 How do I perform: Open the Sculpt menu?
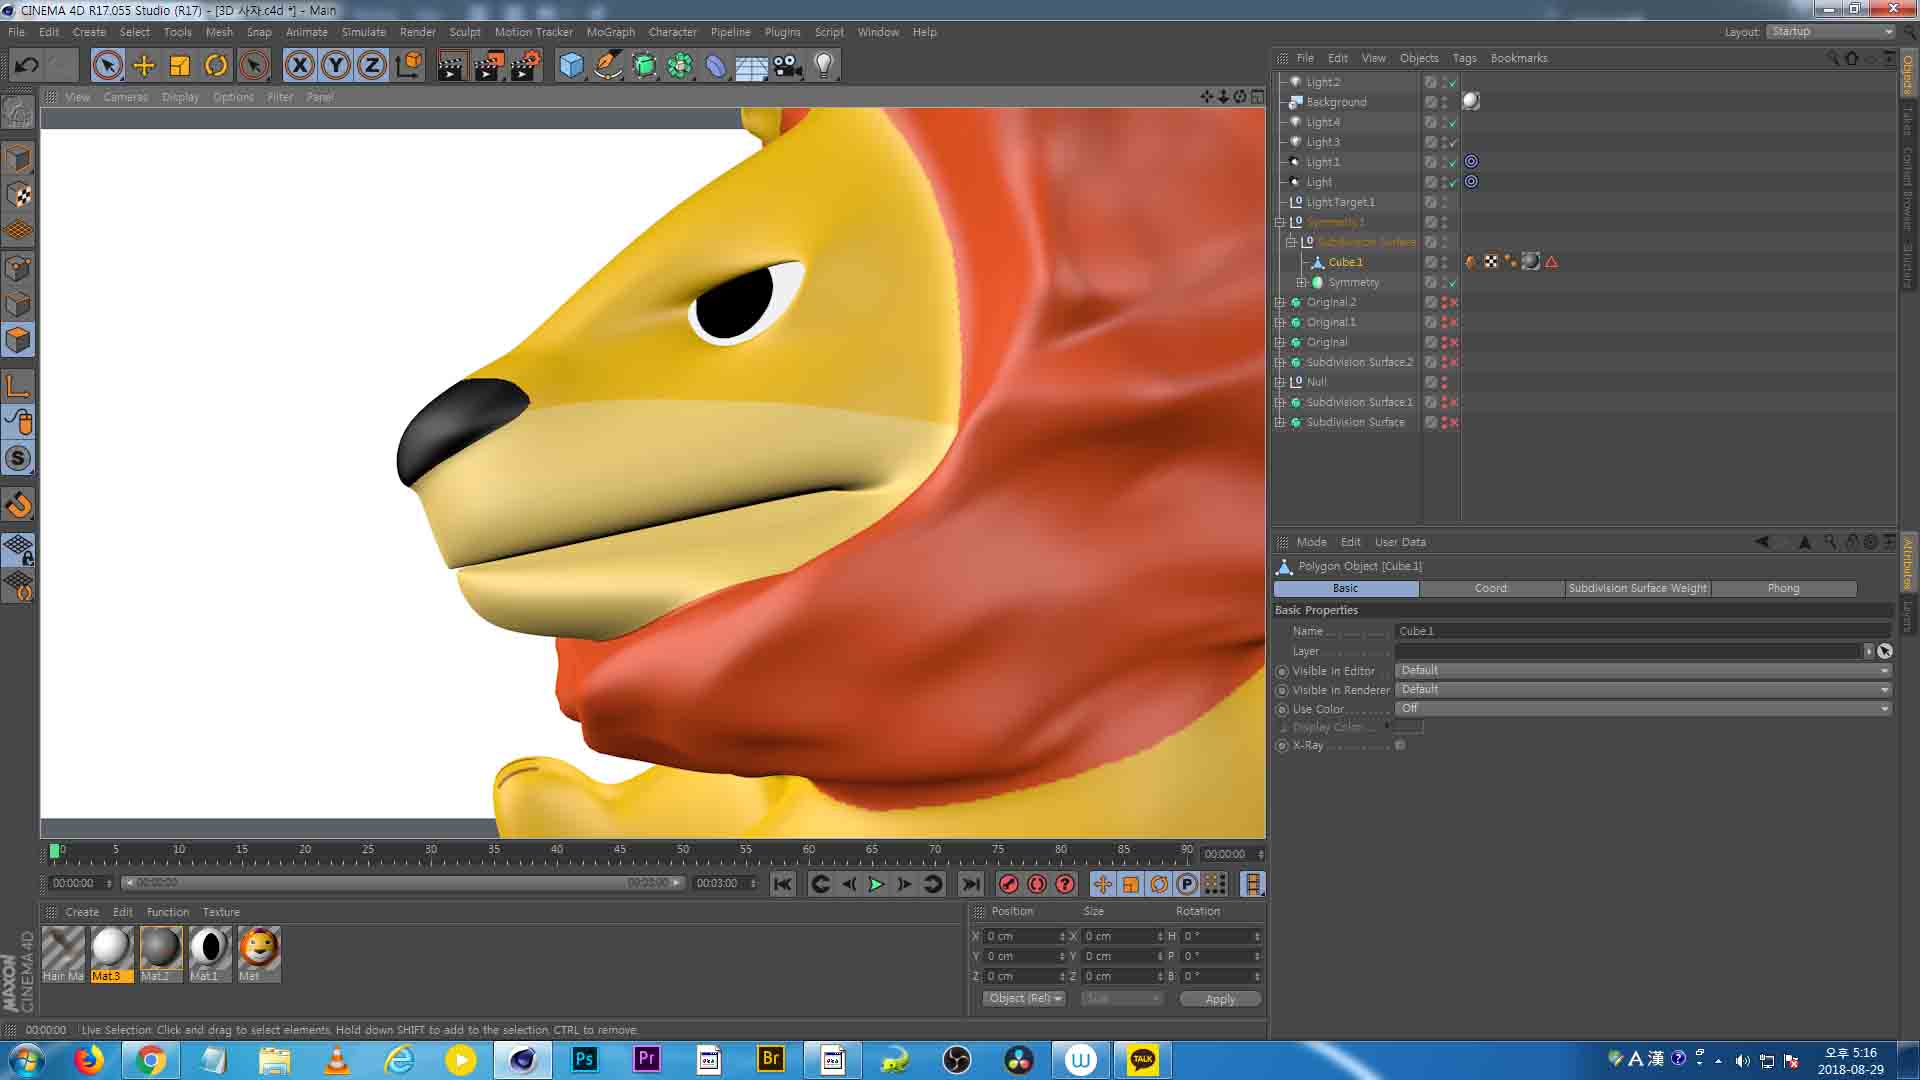click(464, 32)
